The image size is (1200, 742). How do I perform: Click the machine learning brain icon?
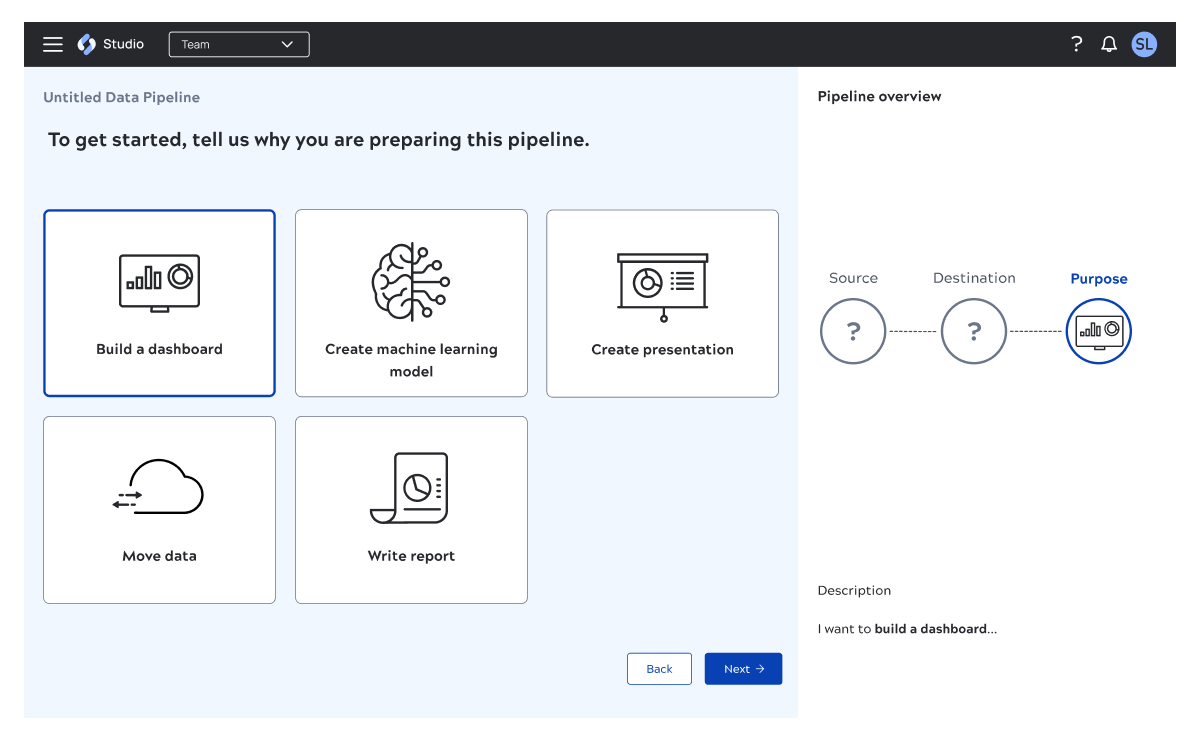[411, 281]
